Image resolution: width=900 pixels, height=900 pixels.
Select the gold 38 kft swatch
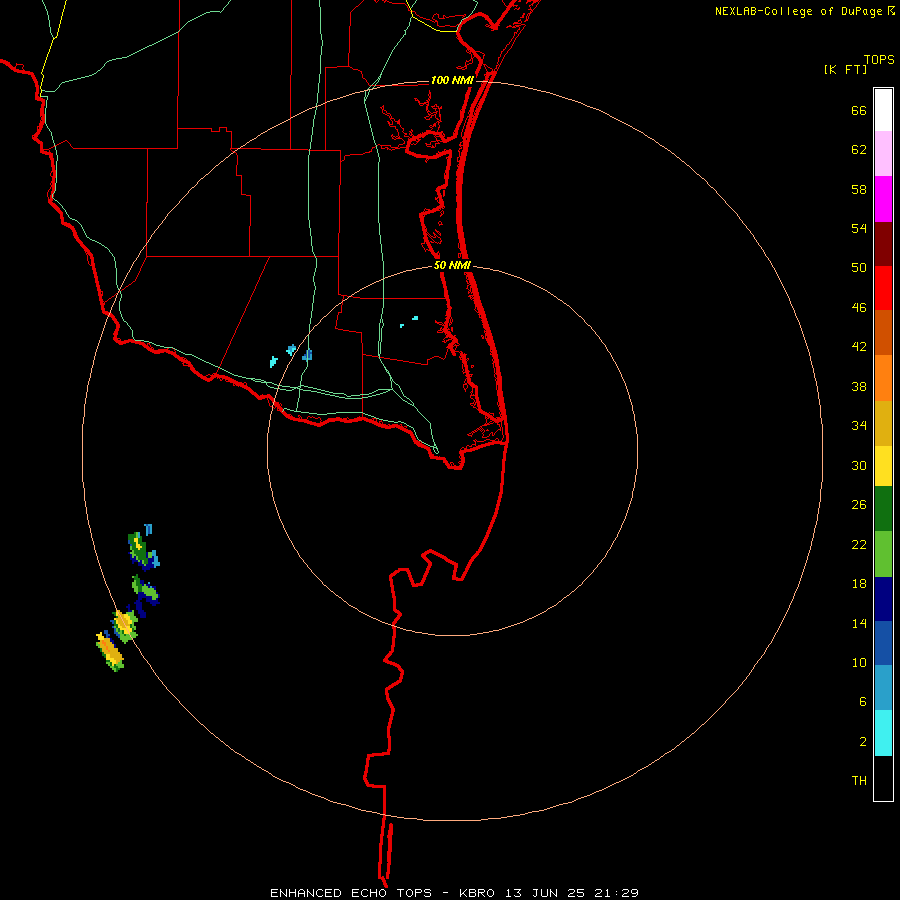pyautogui.click(x=883, y=423)
